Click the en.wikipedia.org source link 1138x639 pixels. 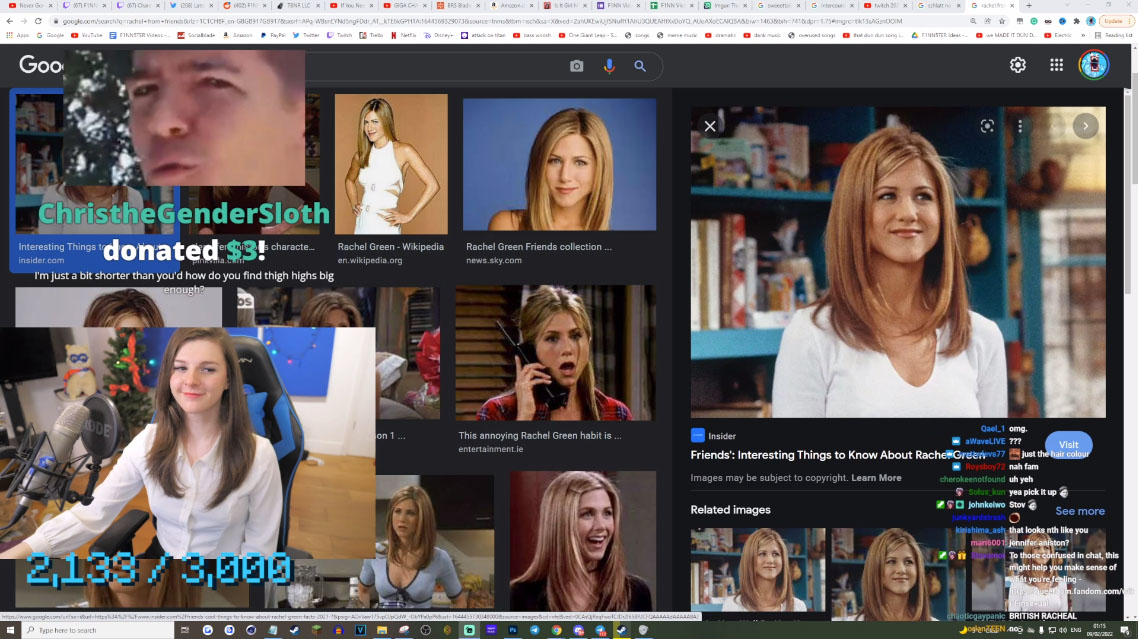[x=369, y=260]
